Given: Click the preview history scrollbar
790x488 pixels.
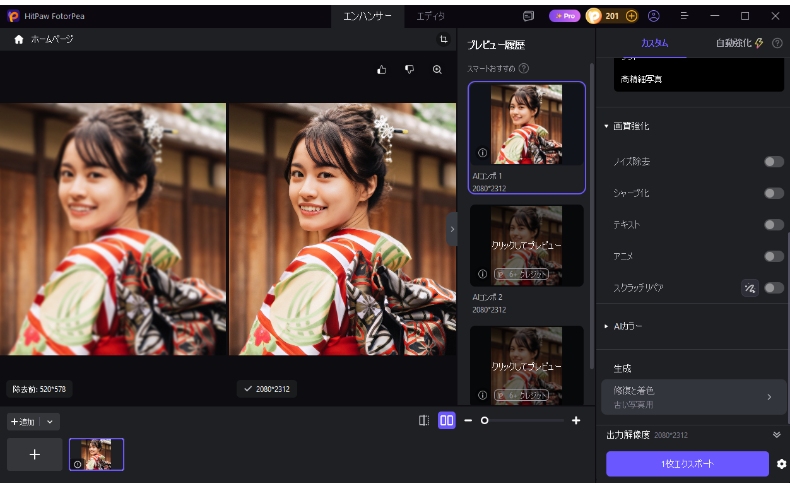Looking at the screenshot, I should (x=591, y=217).
